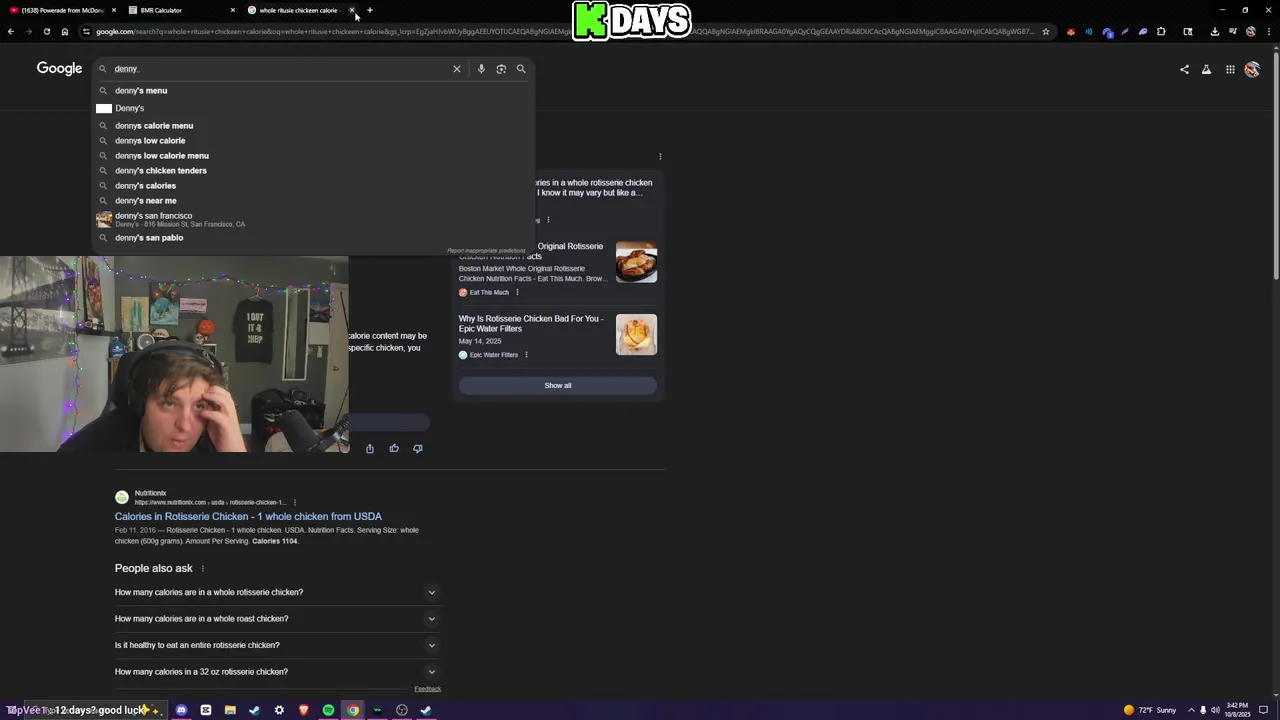Close the BMR Calculator tab
This screenshot has height=720, width=1280.
tap(232, 10)
